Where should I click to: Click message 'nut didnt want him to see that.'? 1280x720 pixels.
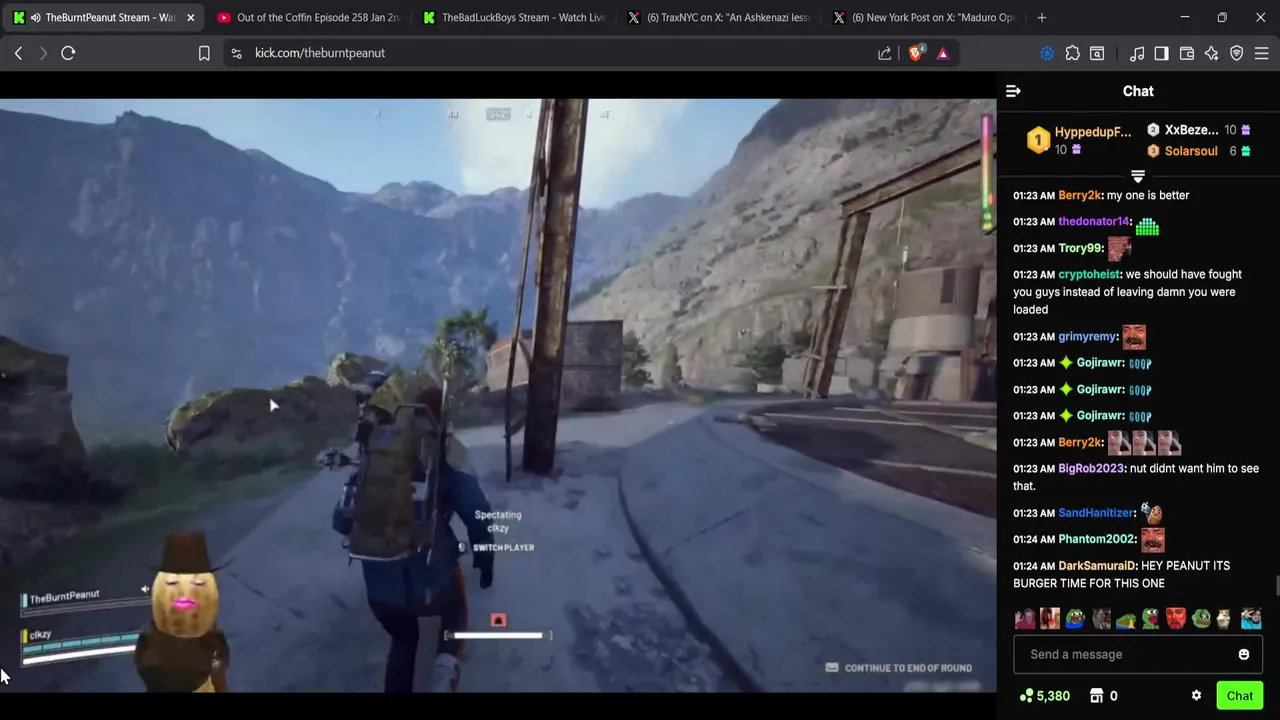point(1136,477)
